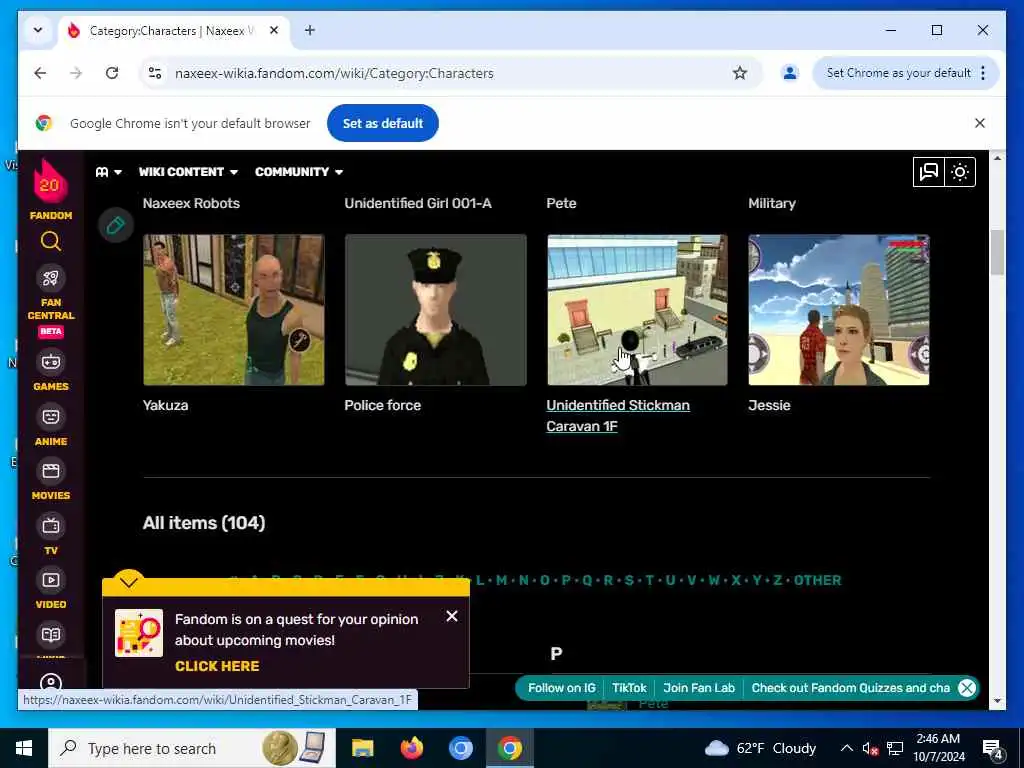Open the Windows Start menu
The width and height of the screenshot is (1024, 768).
[x=24, y=748]
